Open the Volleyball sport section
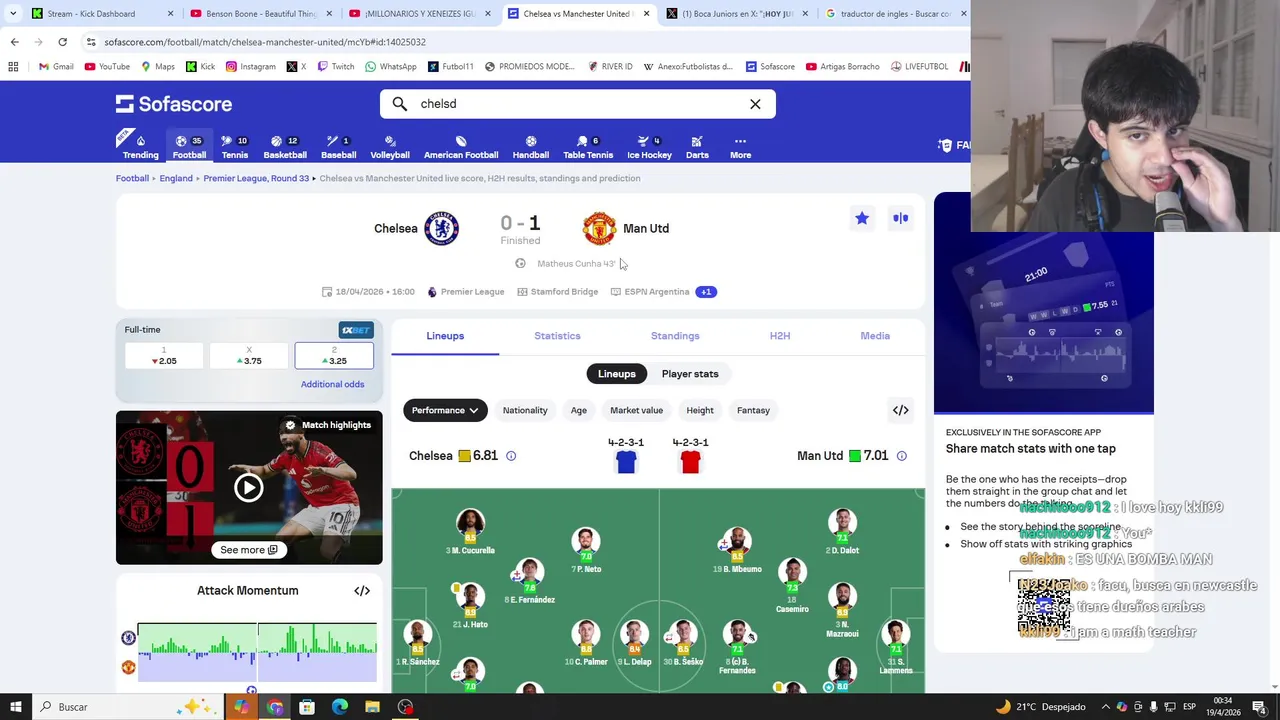Screen dimensions: 1280x720 390,147
